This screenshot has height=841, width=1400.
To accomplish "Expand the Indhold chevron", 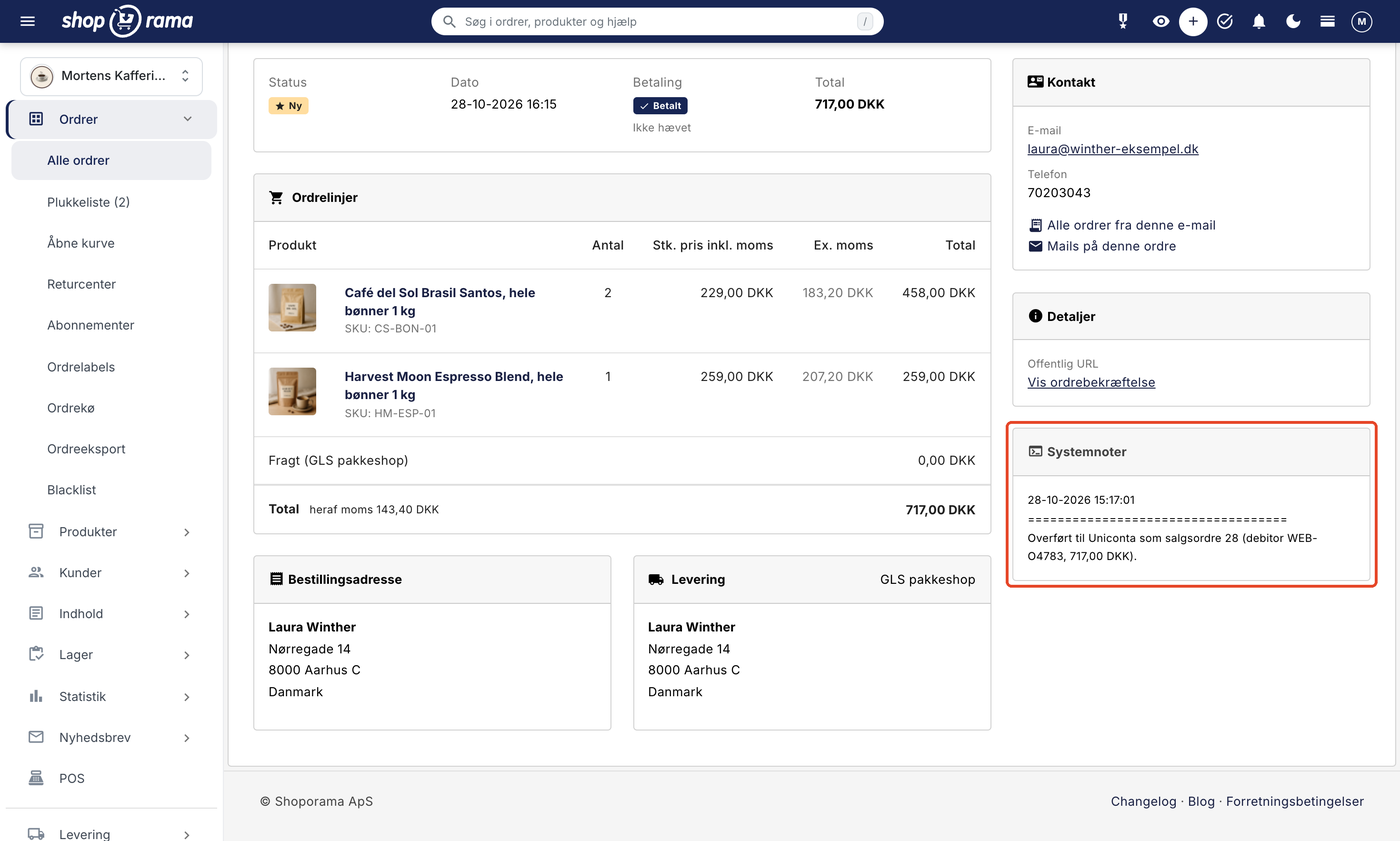I will click(x=187, y=614).
